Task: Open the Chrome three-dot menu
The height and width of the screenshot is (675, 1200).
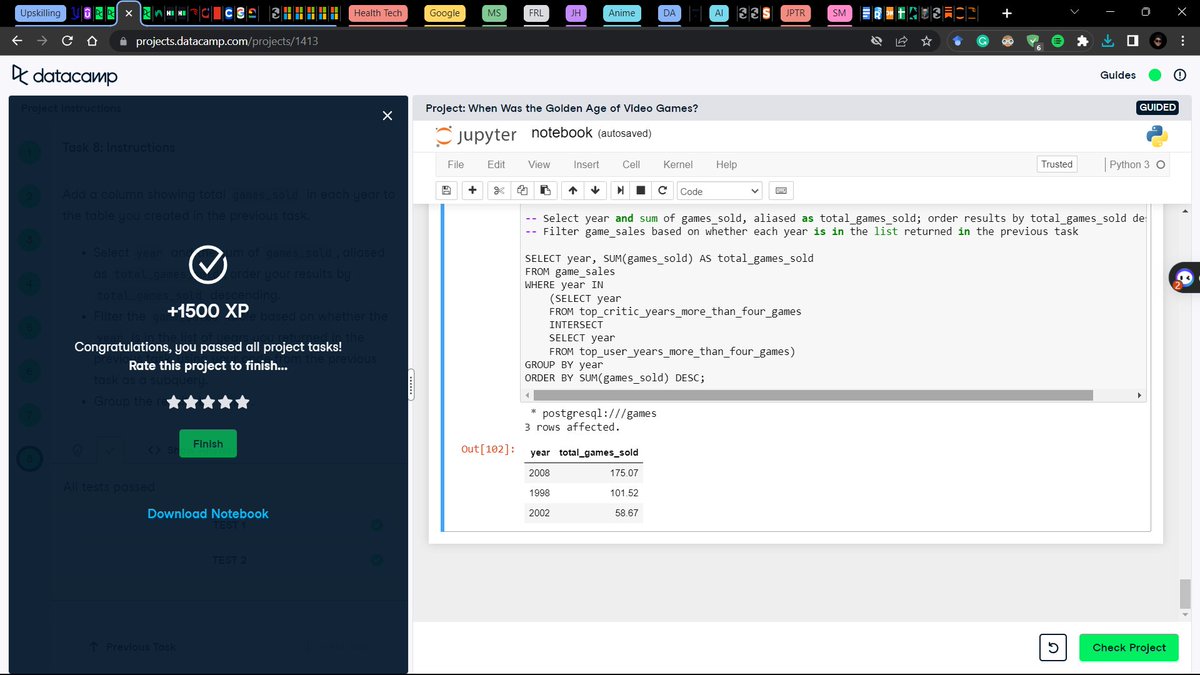Action: [x=1183, y=42]
